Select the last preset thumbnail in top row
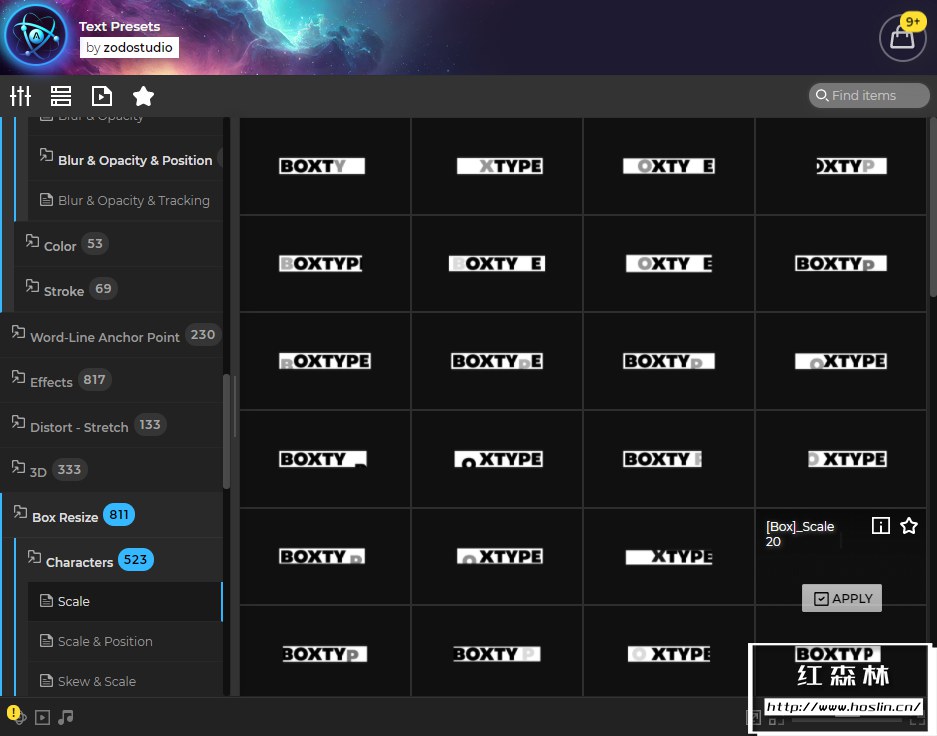937x736 pixels. pos(840,166)
